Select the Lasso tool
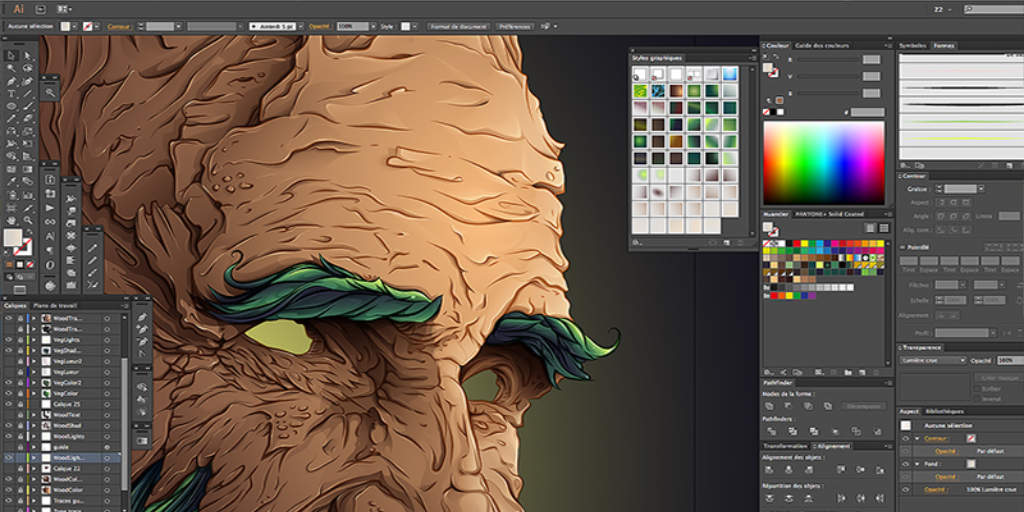This screenshot has height=512, width=1024. pyautogui.click(x=27, y=68)
